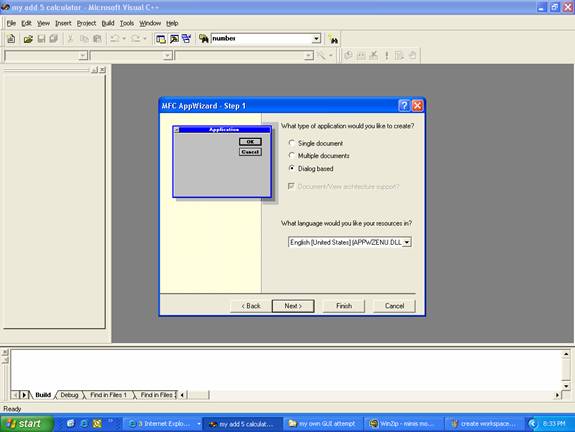Open the Undo history dropdown arrow
Screen dimensions: 575x432
coord(124,39)
